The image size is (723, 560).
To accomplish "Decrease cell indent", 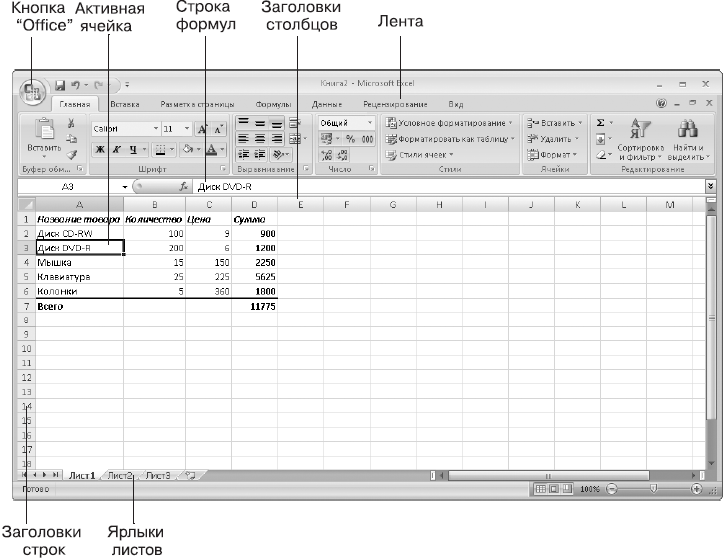I will (x=243, y=155).
